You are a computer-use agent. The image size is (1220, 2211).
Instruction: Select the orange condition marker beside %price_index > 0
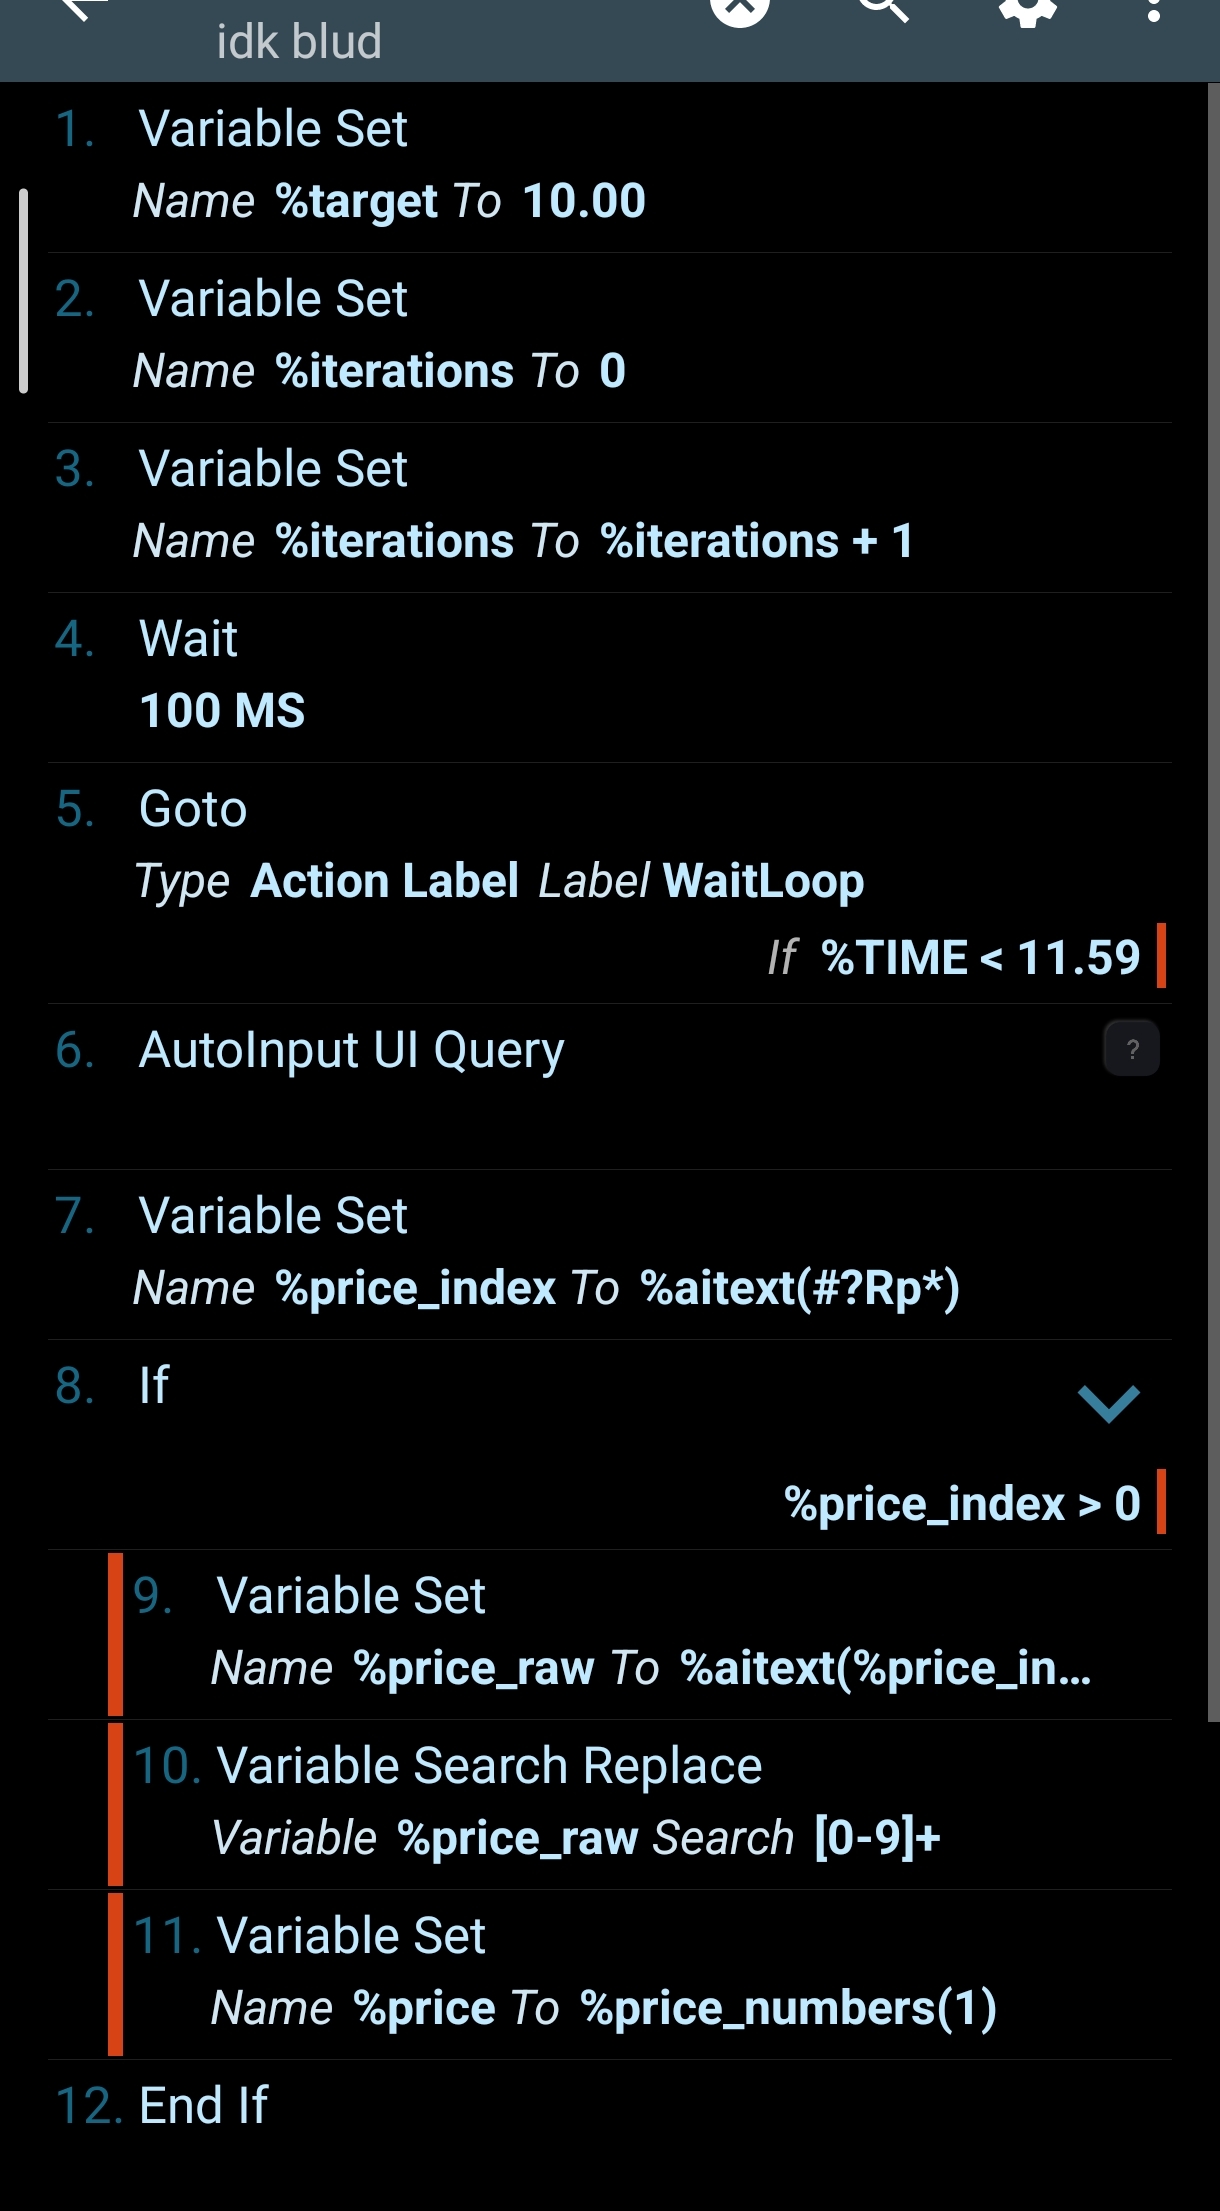tap(1161, 1501)
